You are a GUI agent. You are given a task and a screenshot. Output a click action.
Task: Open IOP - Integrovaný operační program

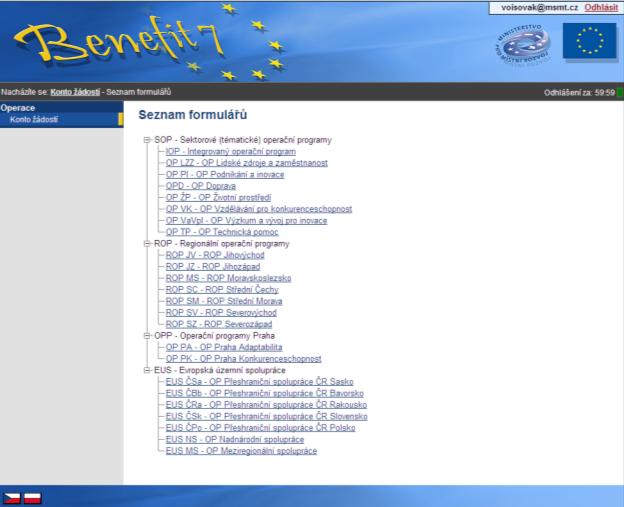230,152
